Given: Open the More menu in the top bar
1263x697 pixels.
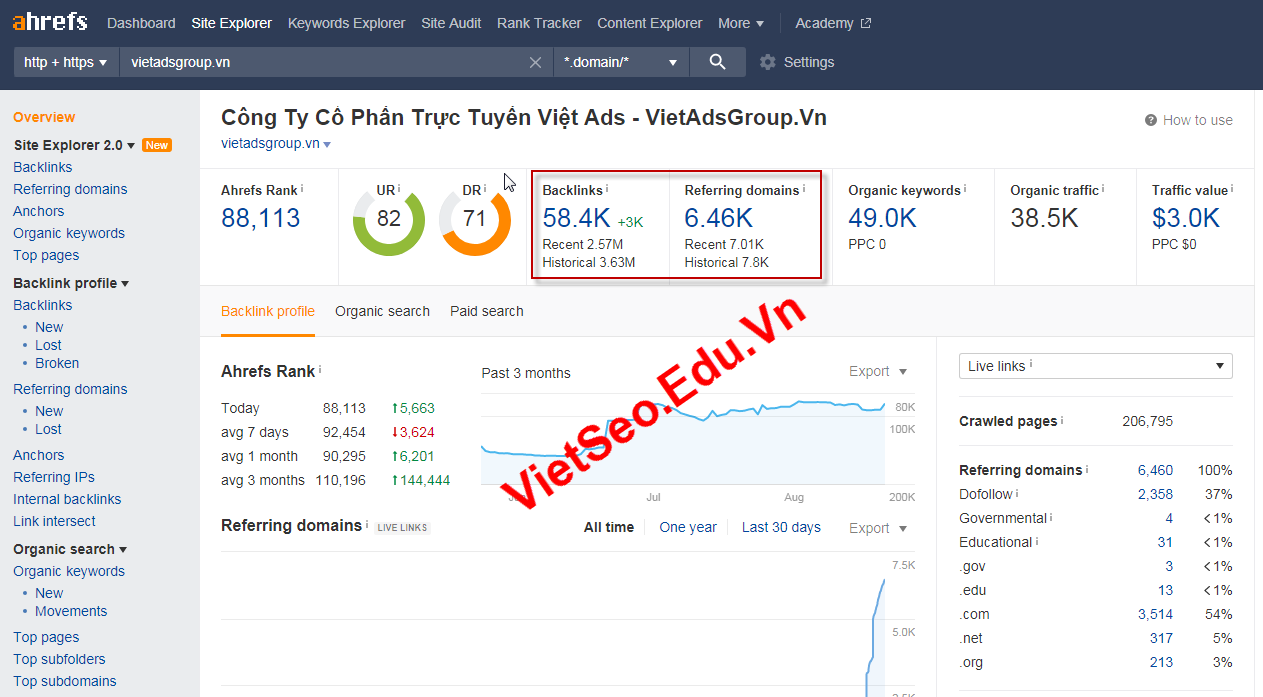Looking at the screenshot, I should (x=739, y=22).
